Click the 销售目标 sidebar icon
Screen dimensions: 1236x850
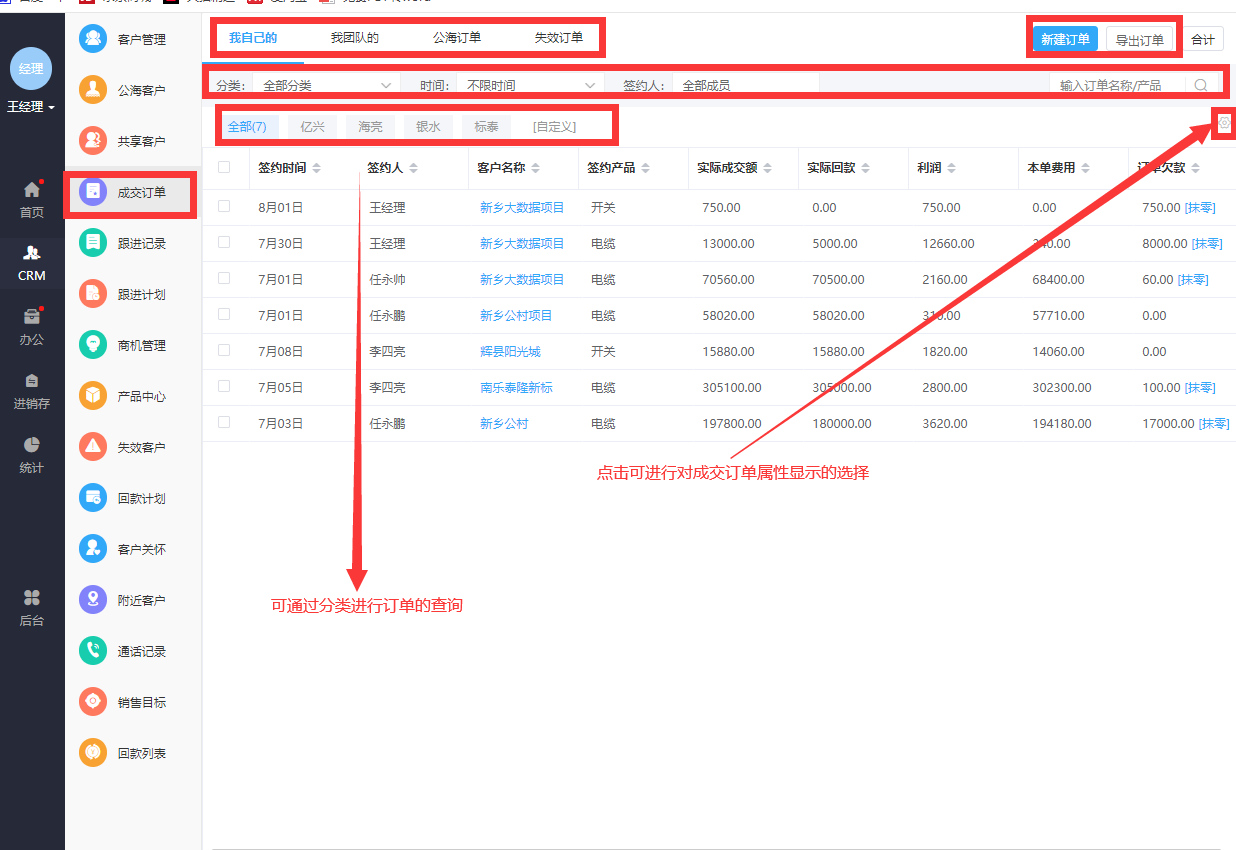[93, 702]
